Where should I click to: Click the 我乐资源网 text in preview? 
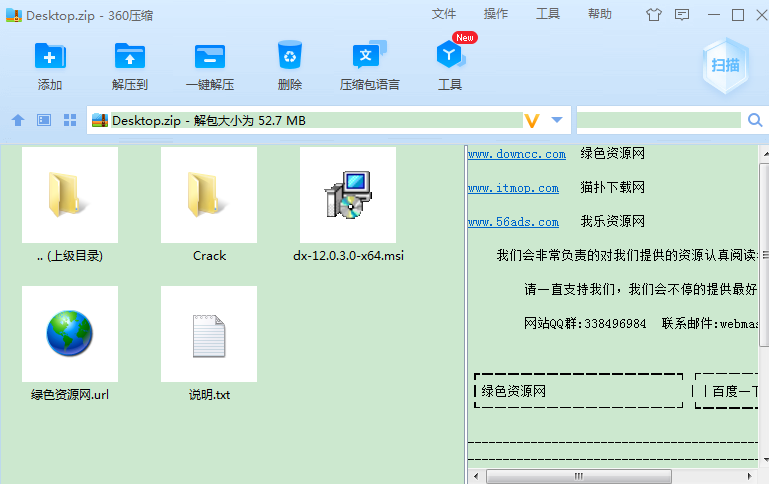[613, 221]
